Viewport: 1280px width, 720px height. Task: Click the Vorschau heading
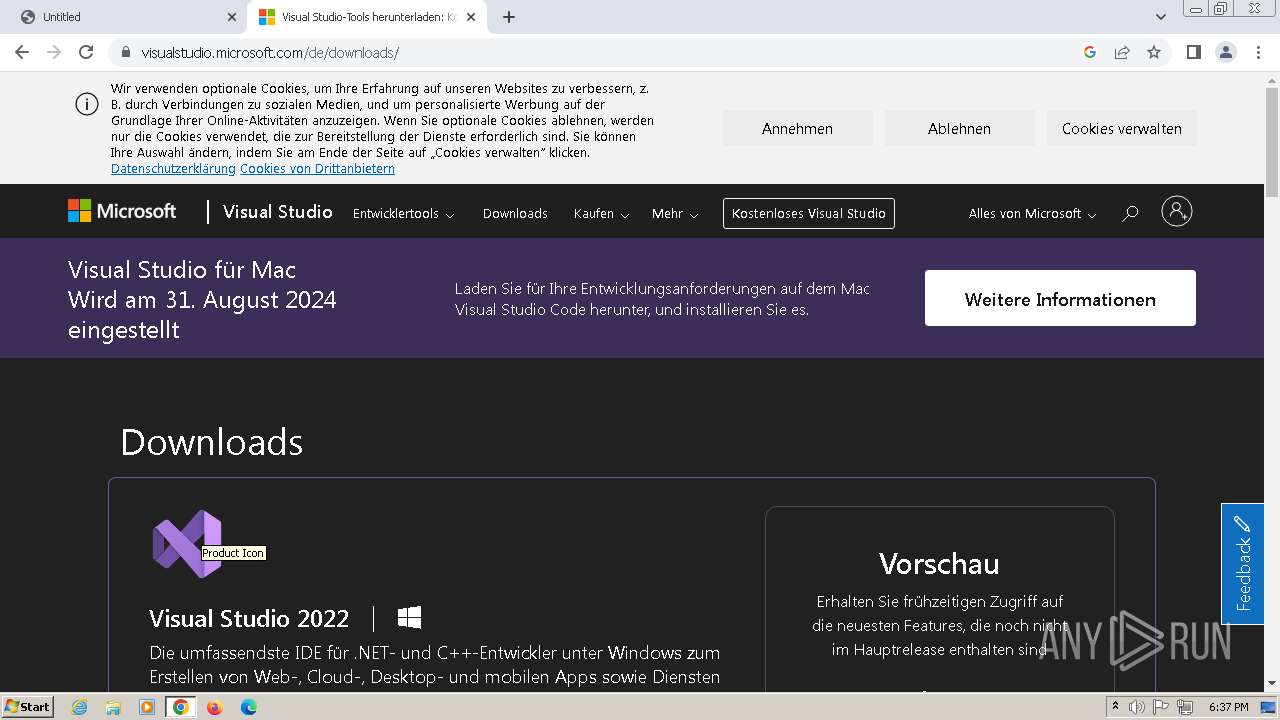(939, 564)
